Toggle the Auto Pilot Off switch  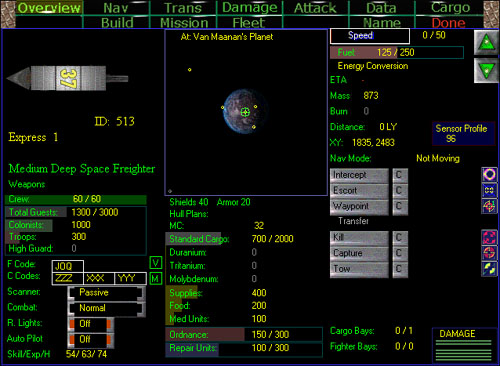(90, 339)
